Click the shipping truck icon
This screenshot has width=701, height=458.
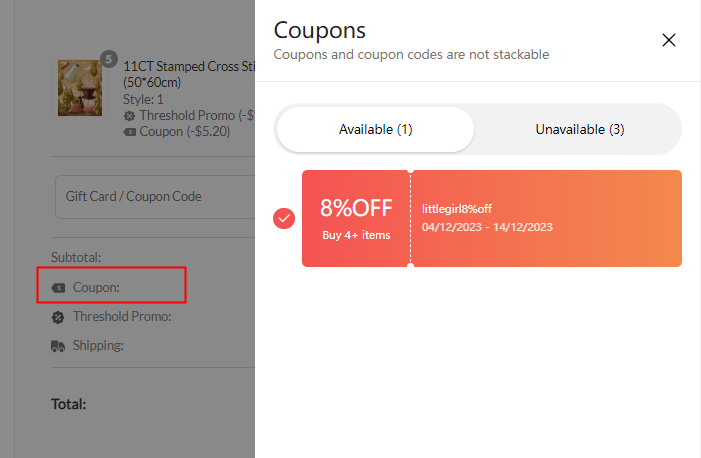tap(58, 346)
